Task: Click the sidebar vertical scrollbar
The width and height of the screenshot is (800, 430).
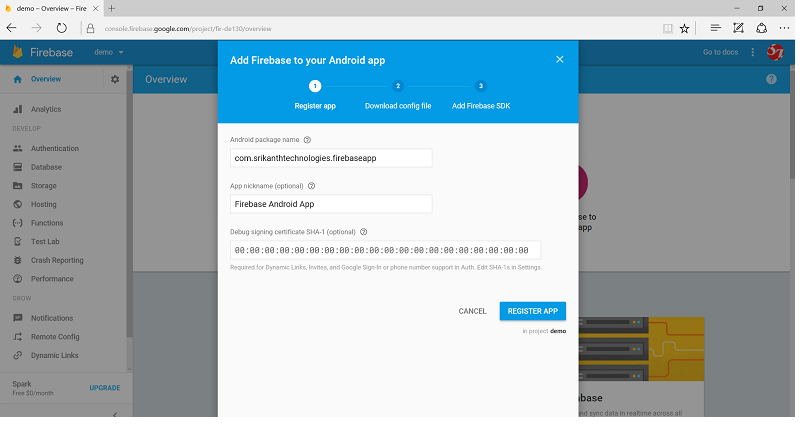Action: [x=129, y=204]
